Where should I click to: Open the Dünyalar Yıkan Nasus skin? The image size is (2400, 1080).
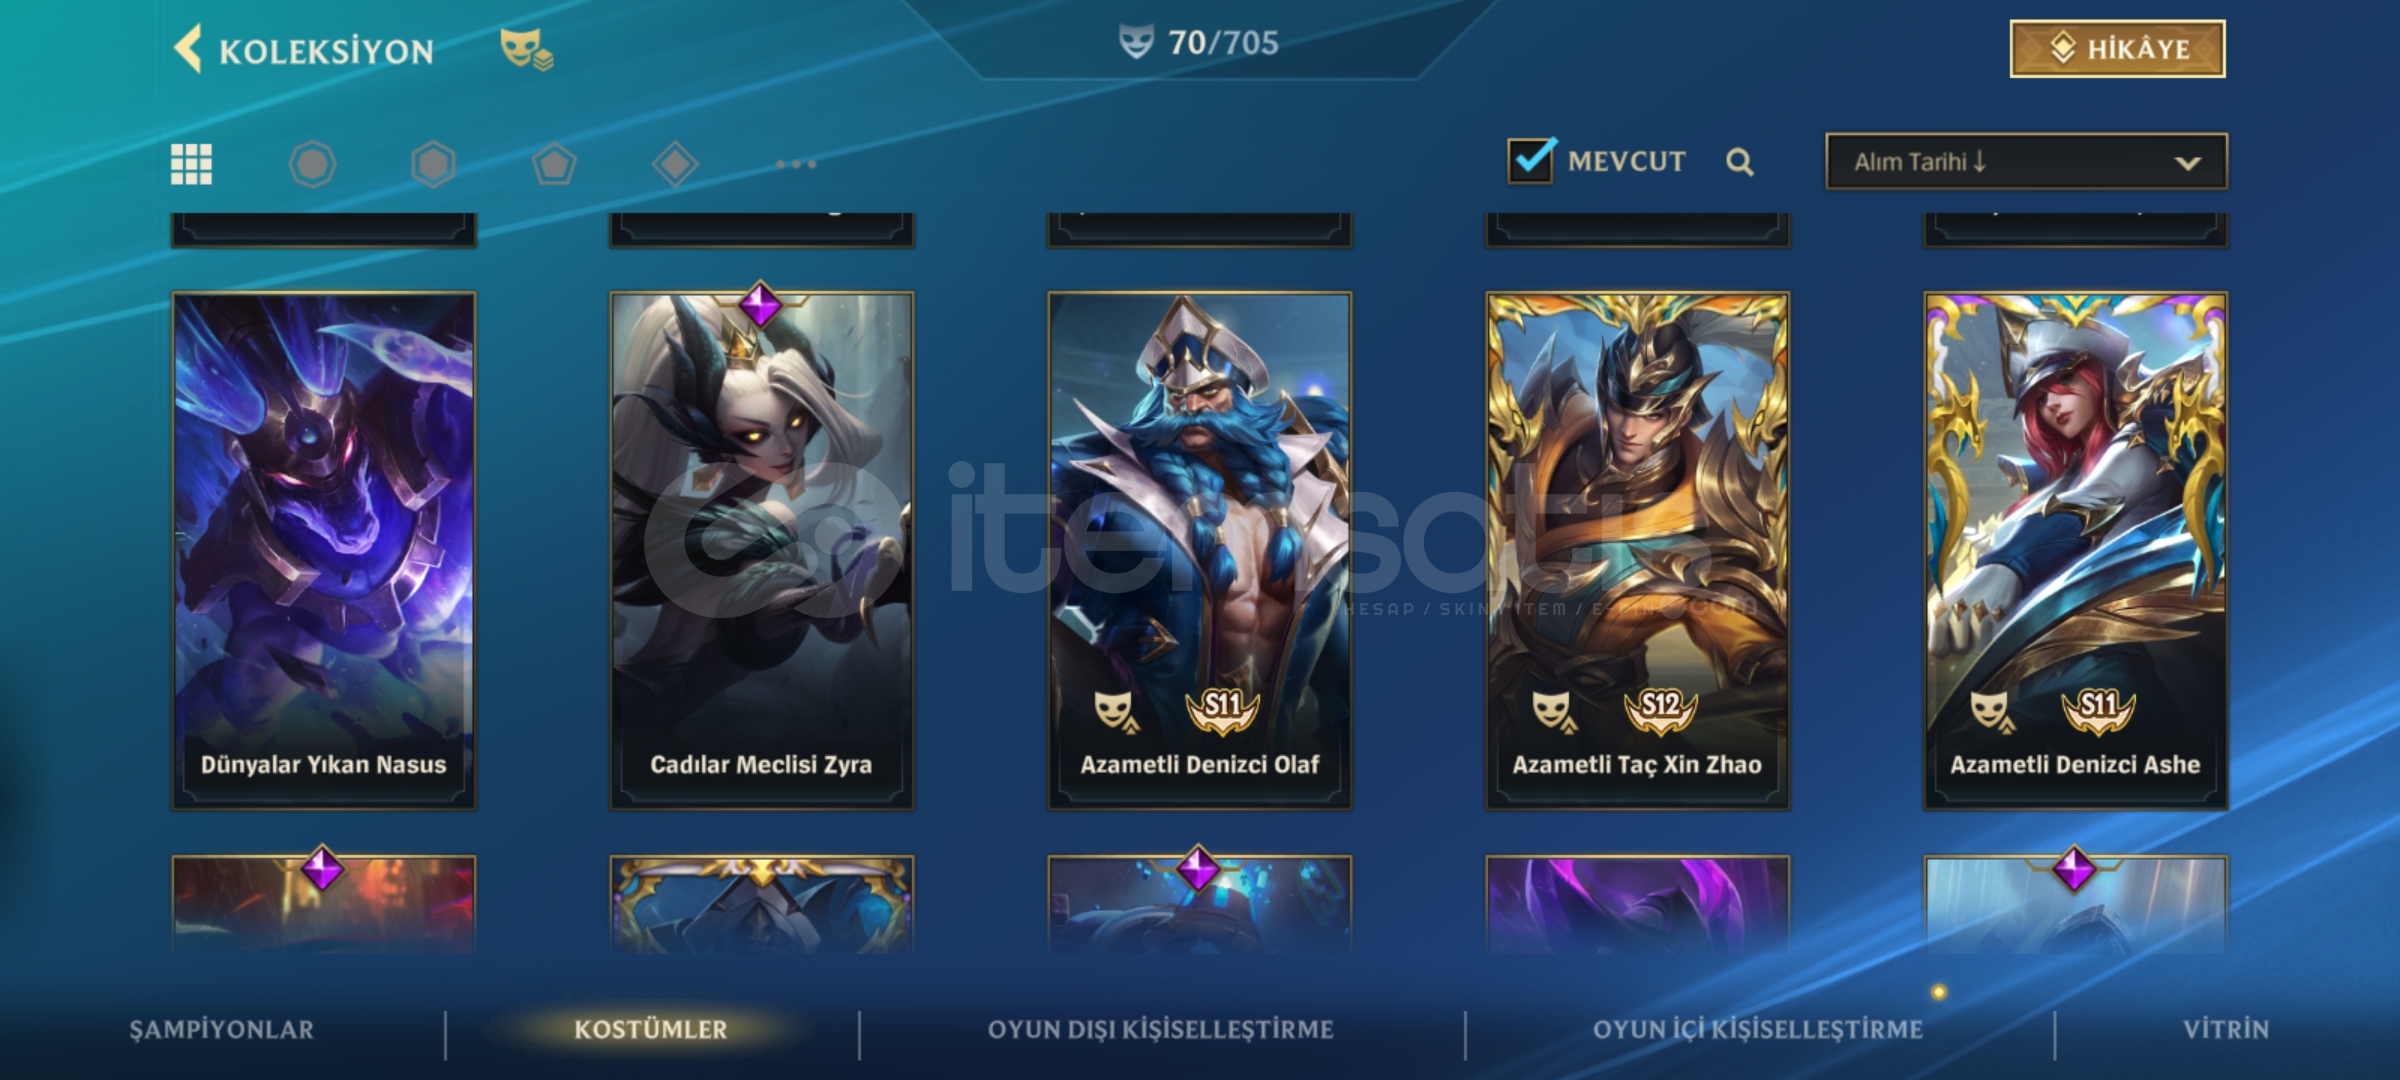point(324,550)
